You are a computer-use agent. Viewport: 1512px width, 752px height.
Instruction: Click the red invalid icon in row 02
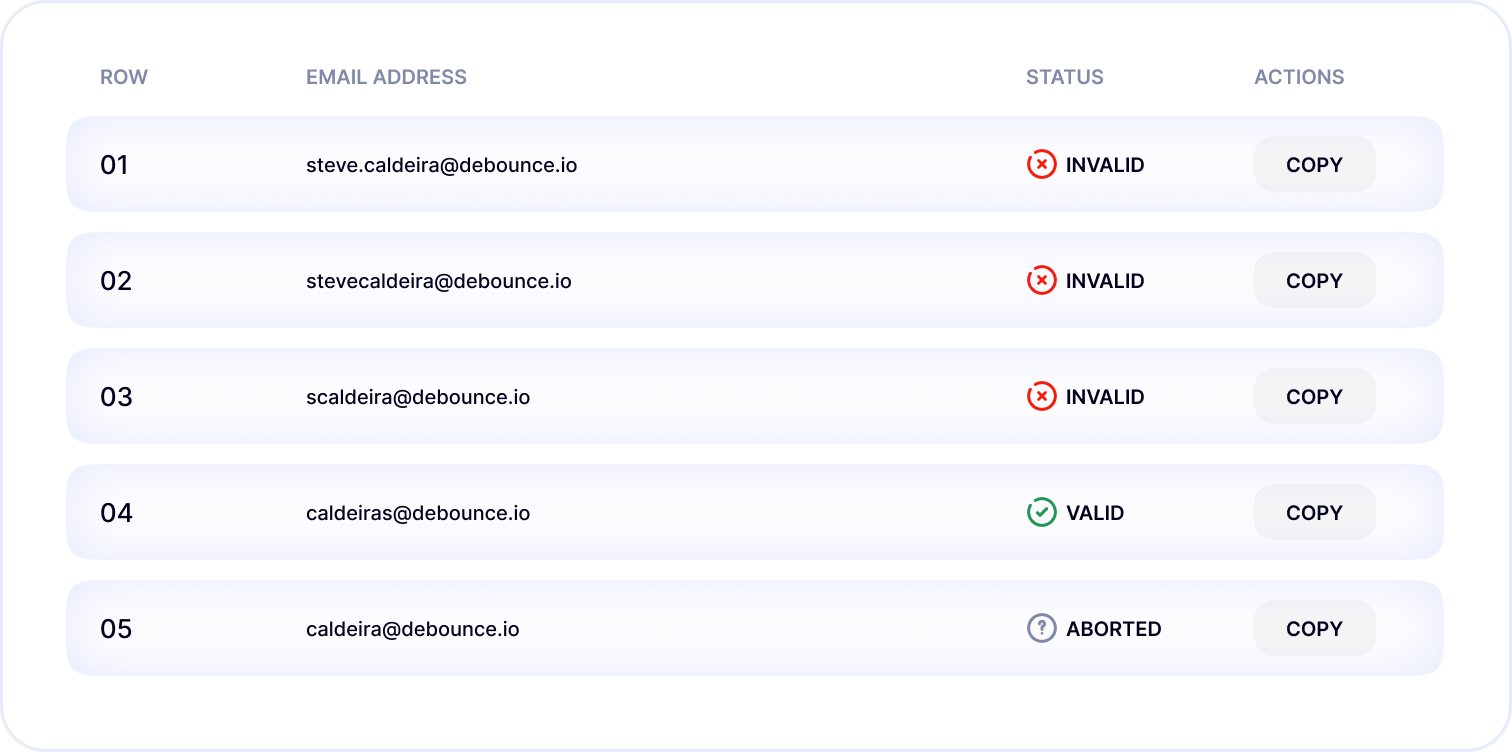click(1041, 281)
